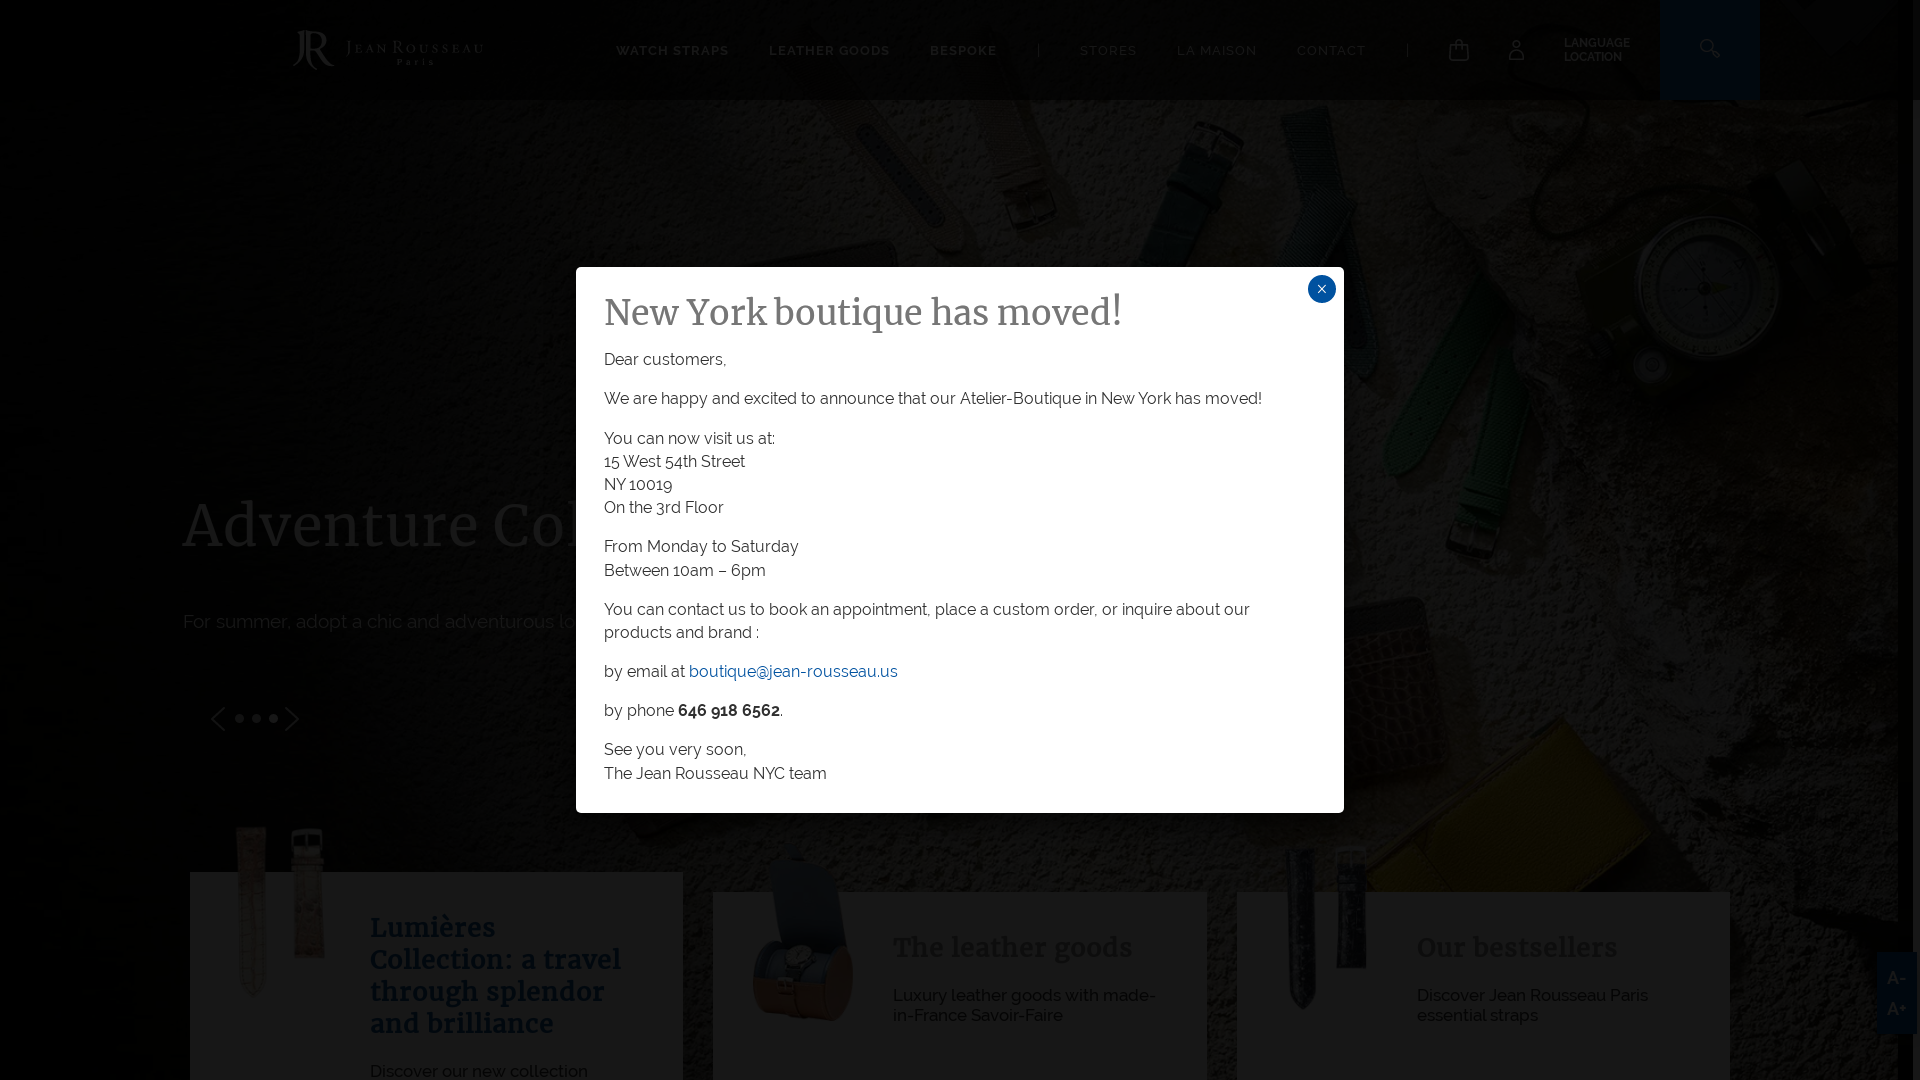
Task: Click the leather watch case thumbnail
Action: 802,940
